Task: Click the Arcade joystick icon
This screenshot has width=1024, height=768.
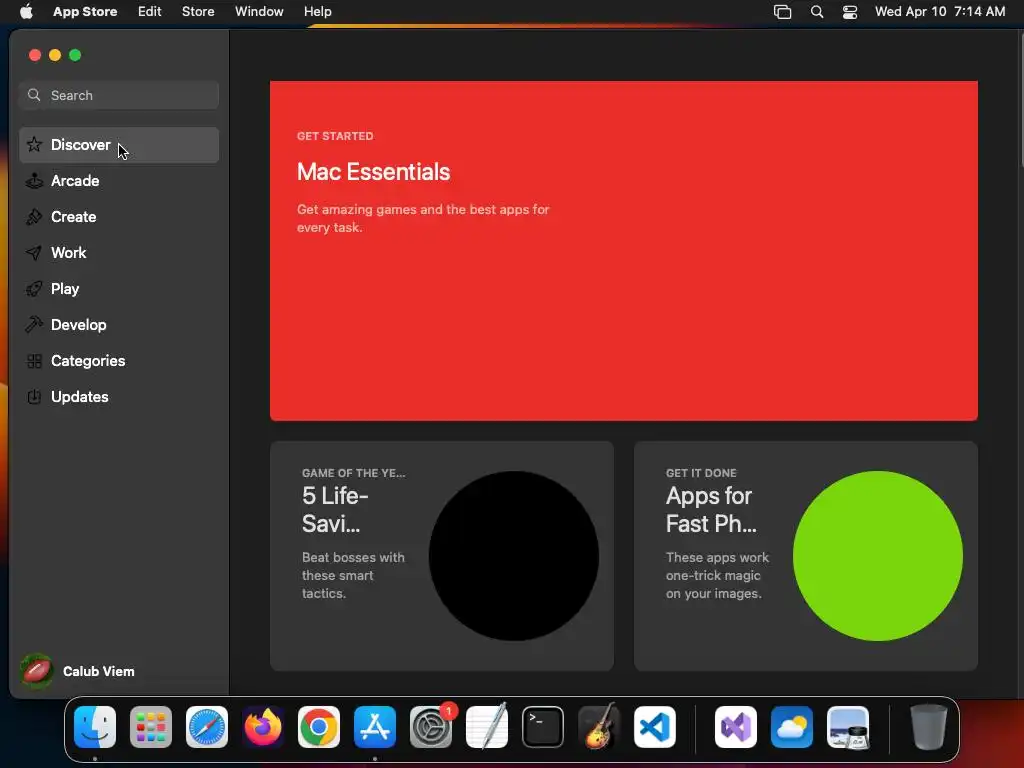Action: coord(34,181)
